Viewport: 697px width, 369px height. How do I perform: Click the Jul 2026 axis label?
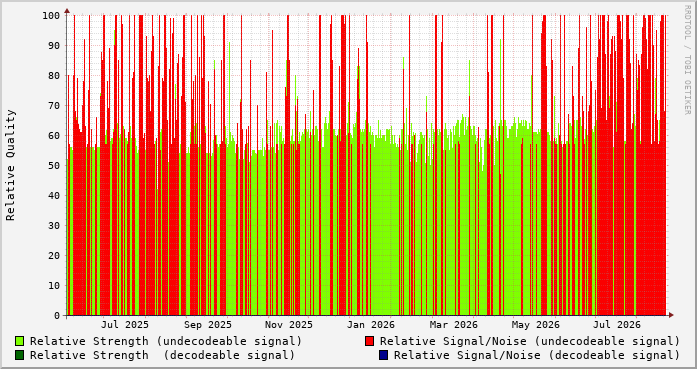pos(617,325)
